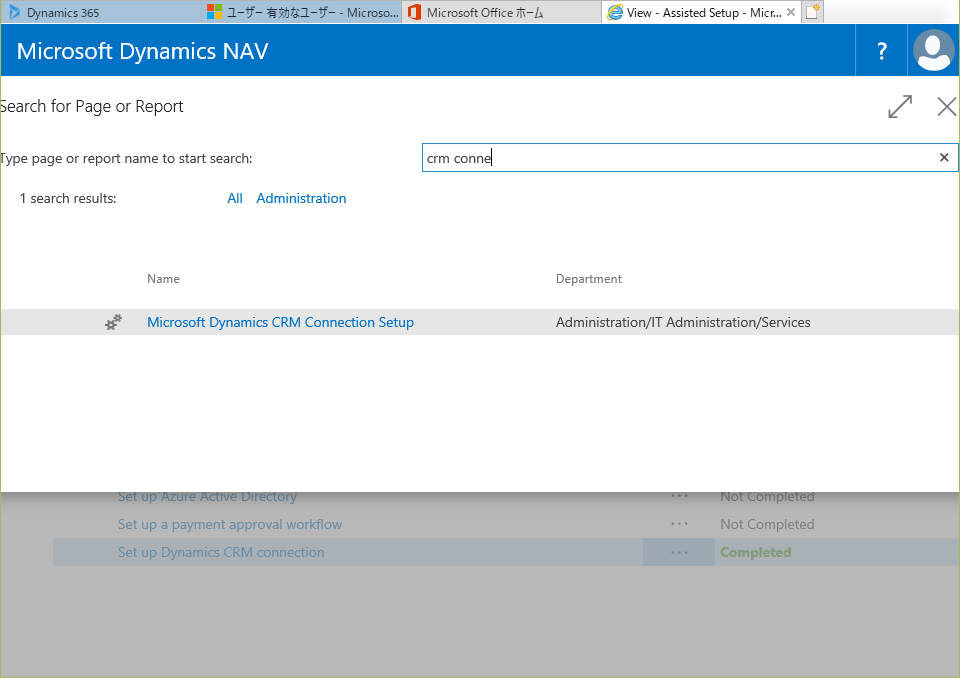Clear the search box with the x button

point(944,157)
